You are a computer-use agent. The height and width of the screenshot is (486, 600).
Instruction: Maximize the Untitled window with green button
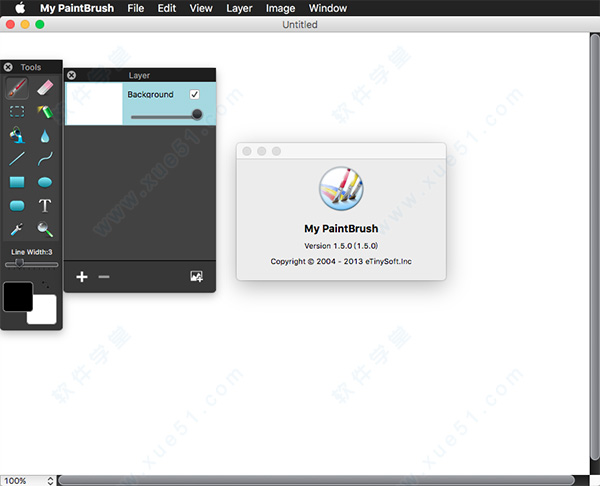tap(40, 24)
